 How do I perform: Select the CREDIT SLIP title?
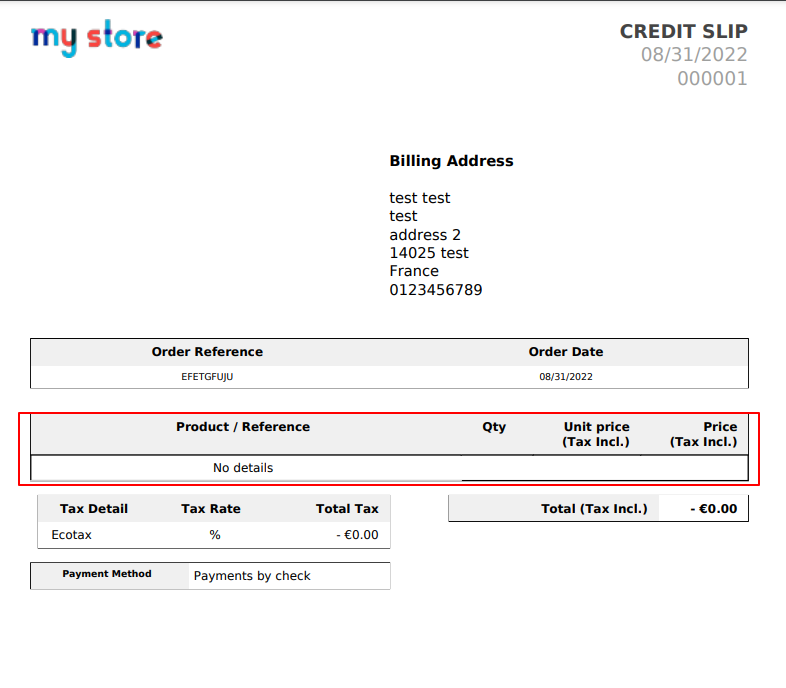point(683,32)
